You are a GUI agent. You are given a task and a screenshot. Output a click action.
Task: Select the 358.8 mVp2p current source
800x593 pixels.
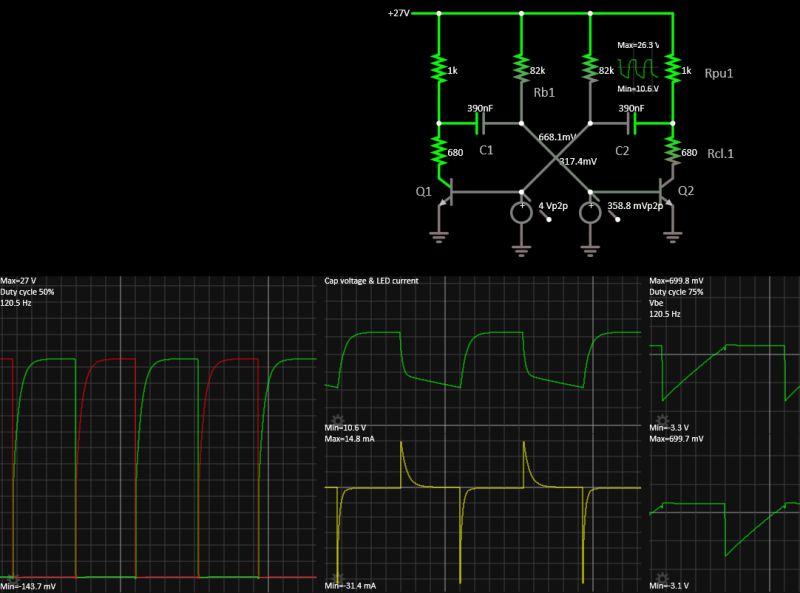click(x=590, y=210)
